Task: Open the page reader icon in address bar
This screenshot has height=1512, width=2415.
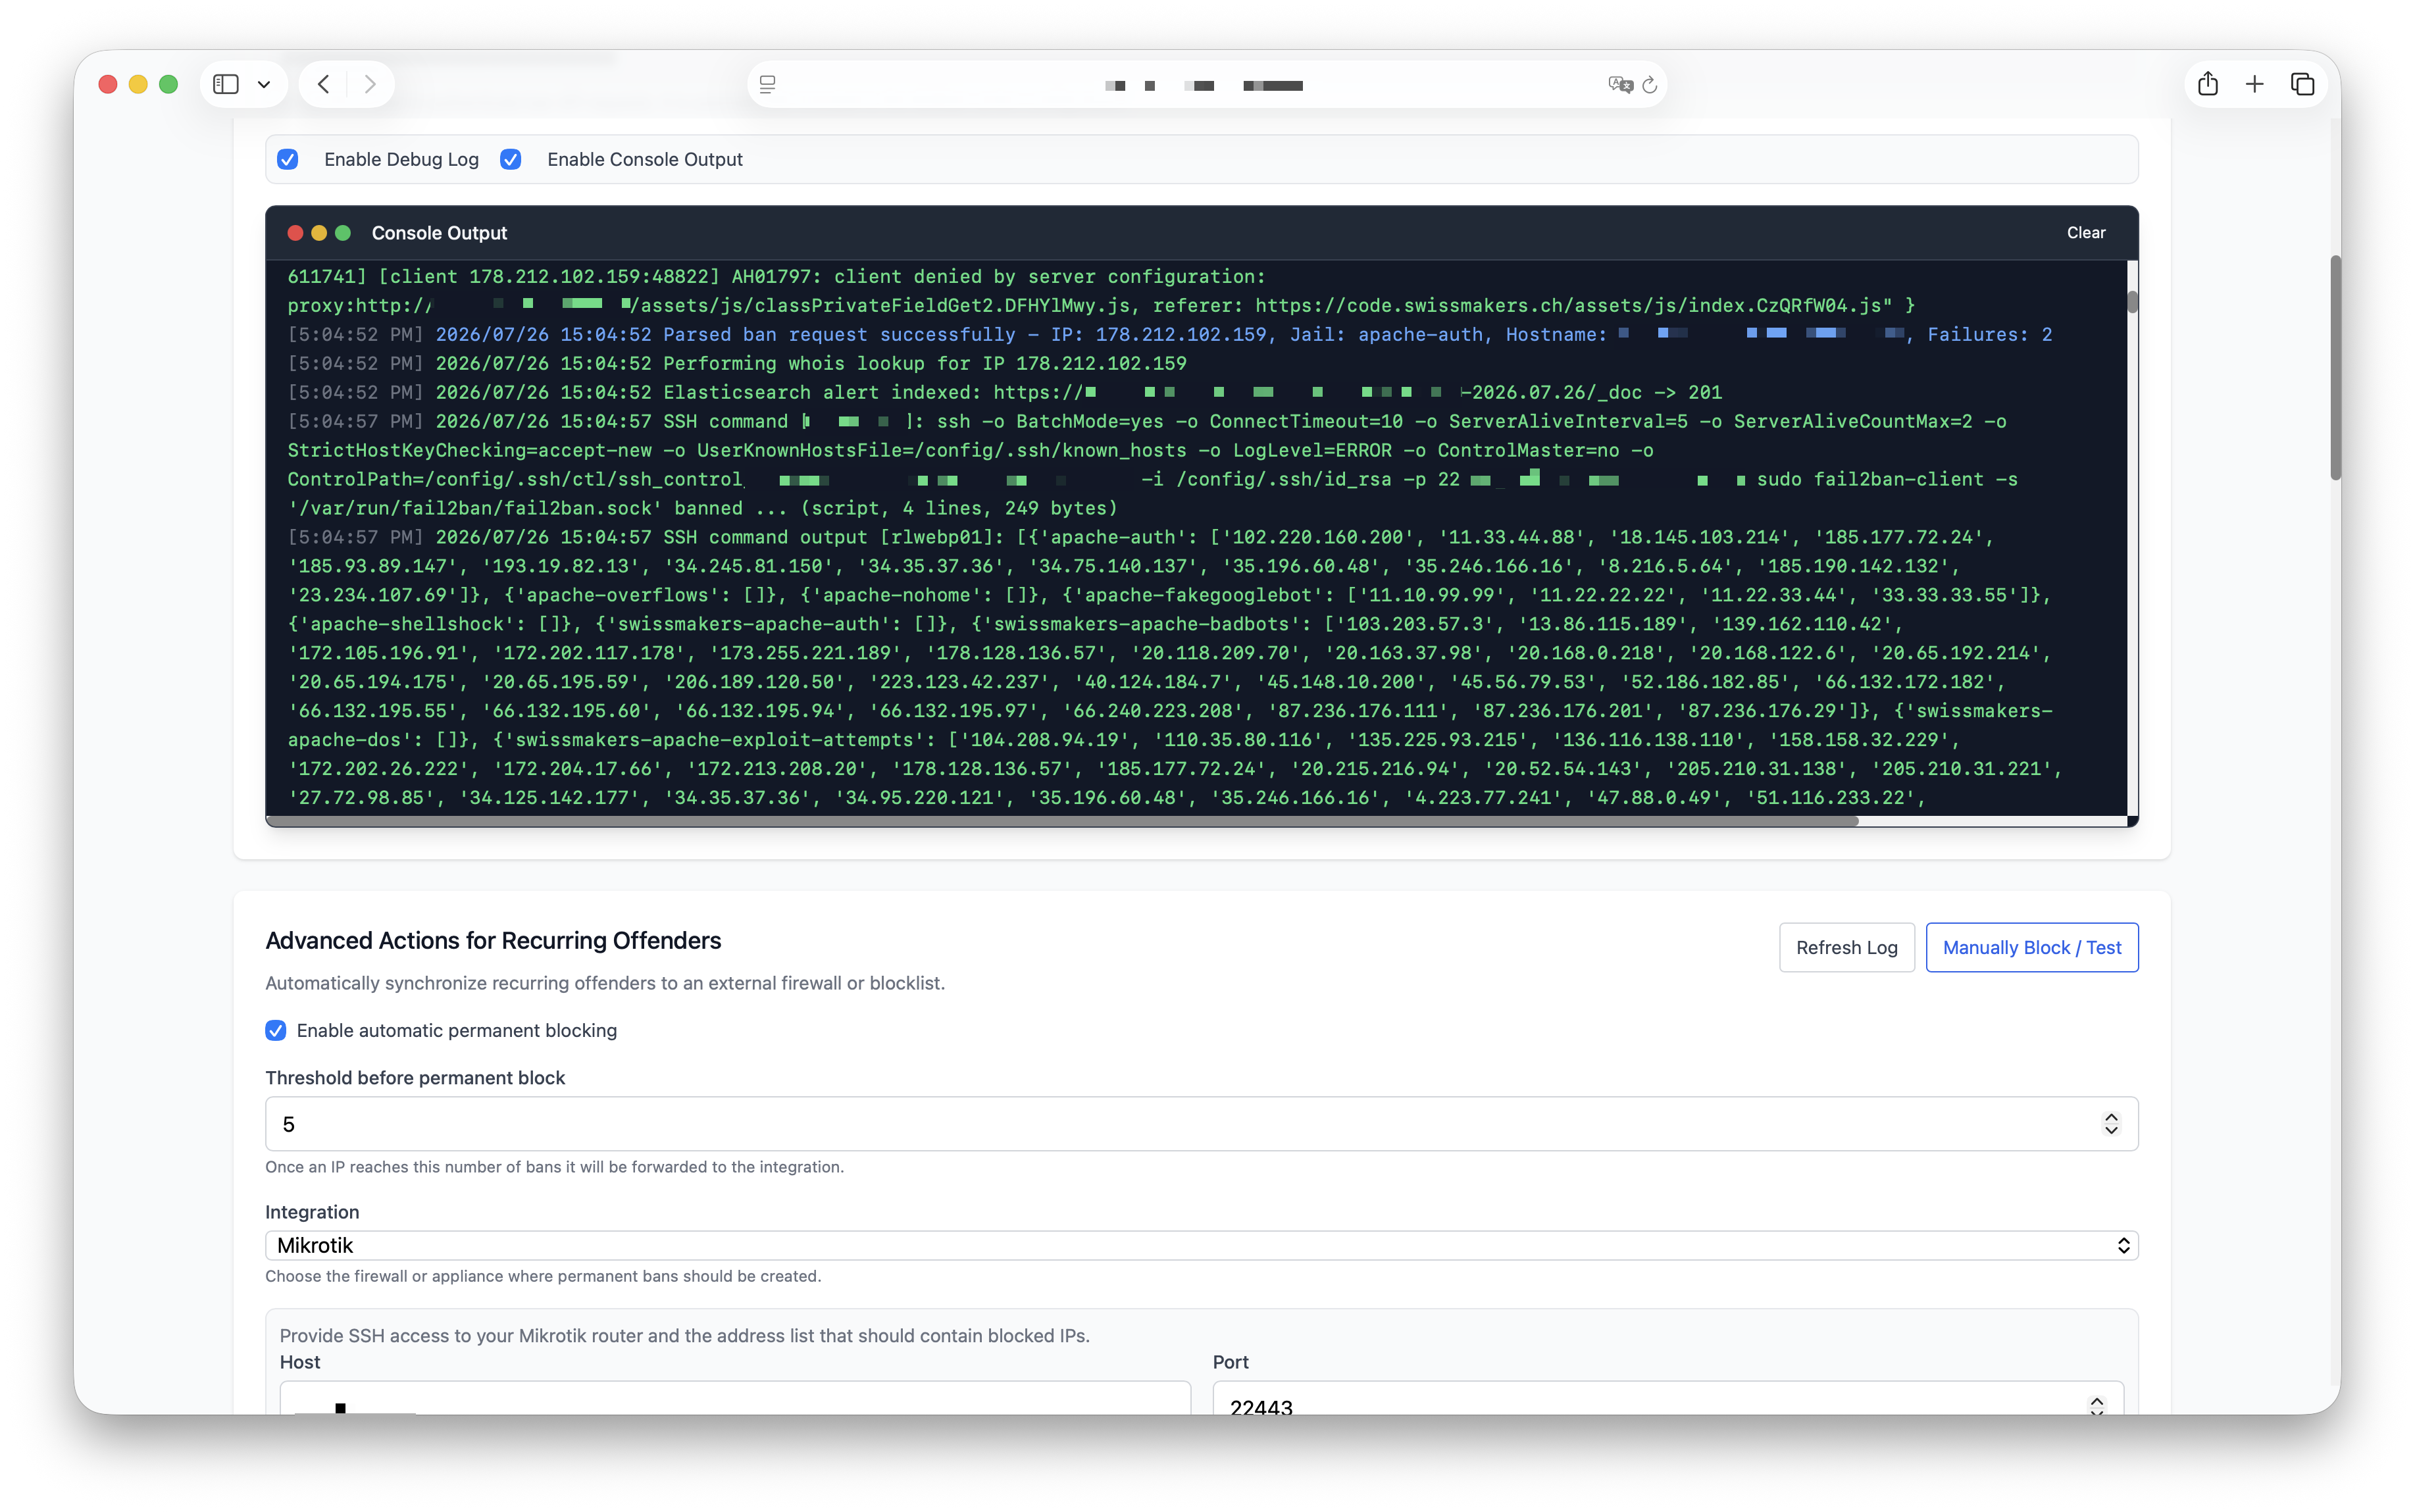Action: pos(767,85)
